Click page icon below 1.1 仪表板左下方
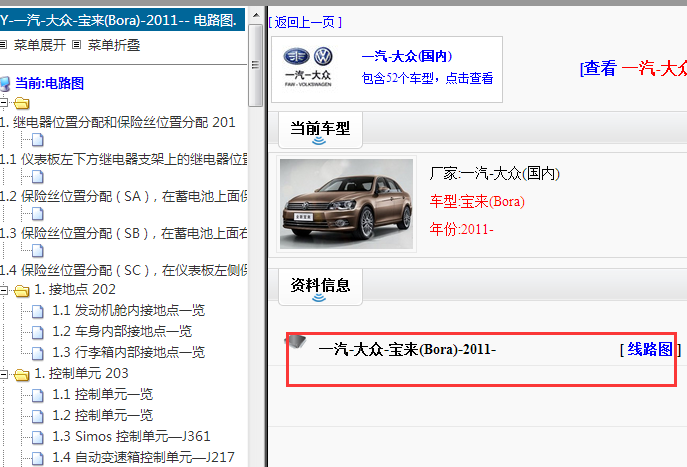687x467 pixels. [x=38, y=177]
